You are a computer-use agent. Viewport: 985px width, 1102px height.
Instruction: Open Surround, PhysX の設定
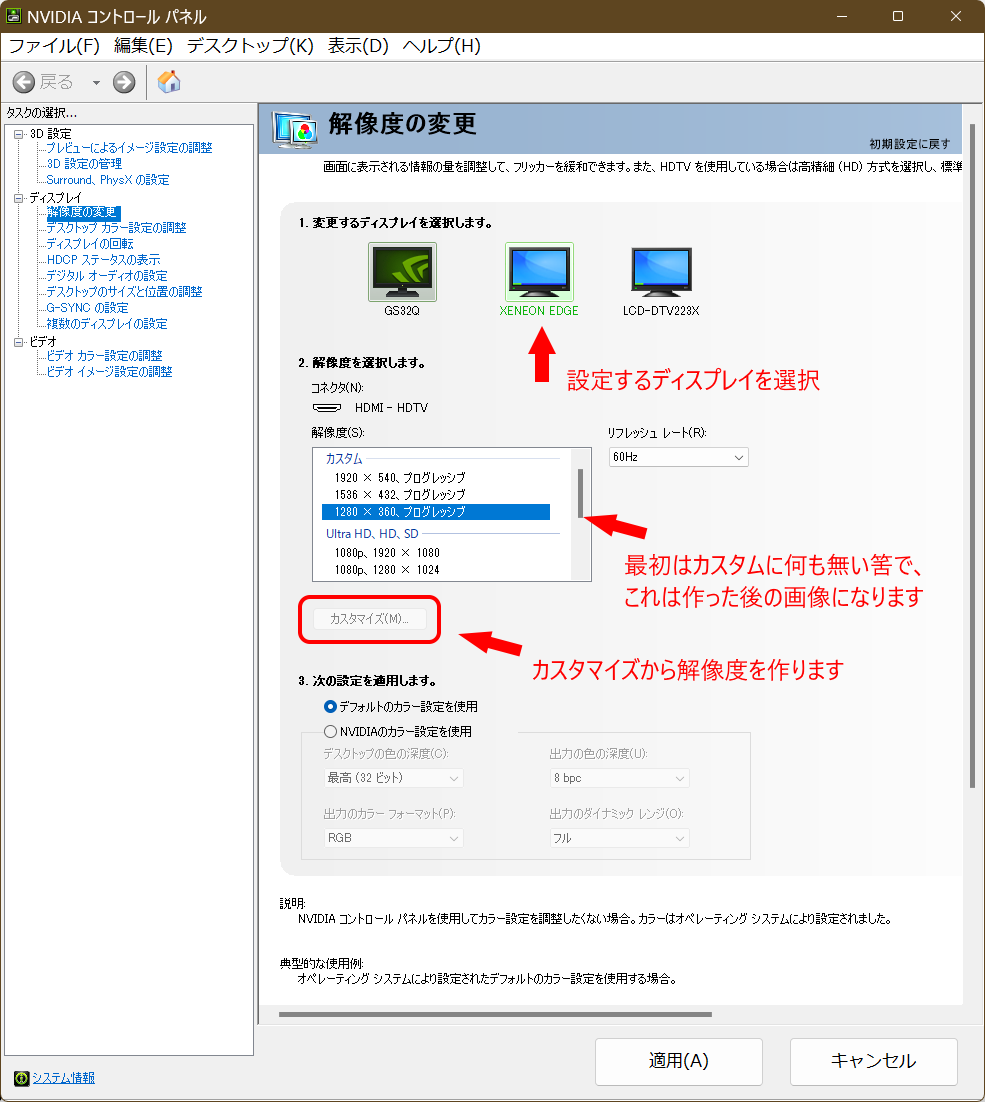coord(108,180)
